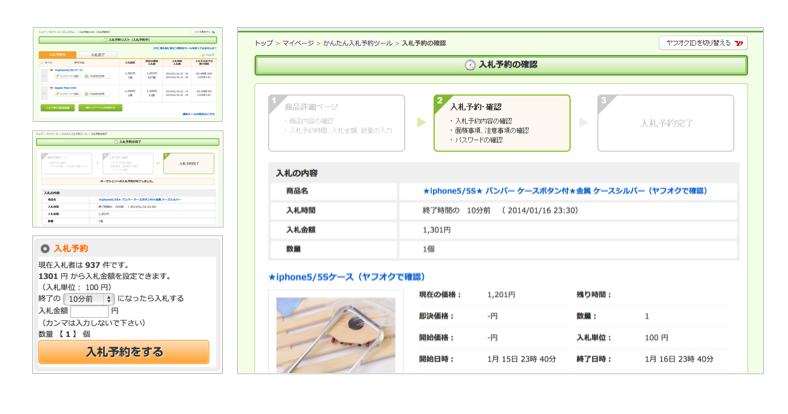Select the 入札完了 tab in list screenshot
Viewport: 788px width, 414px height.
tap(97, 54)
